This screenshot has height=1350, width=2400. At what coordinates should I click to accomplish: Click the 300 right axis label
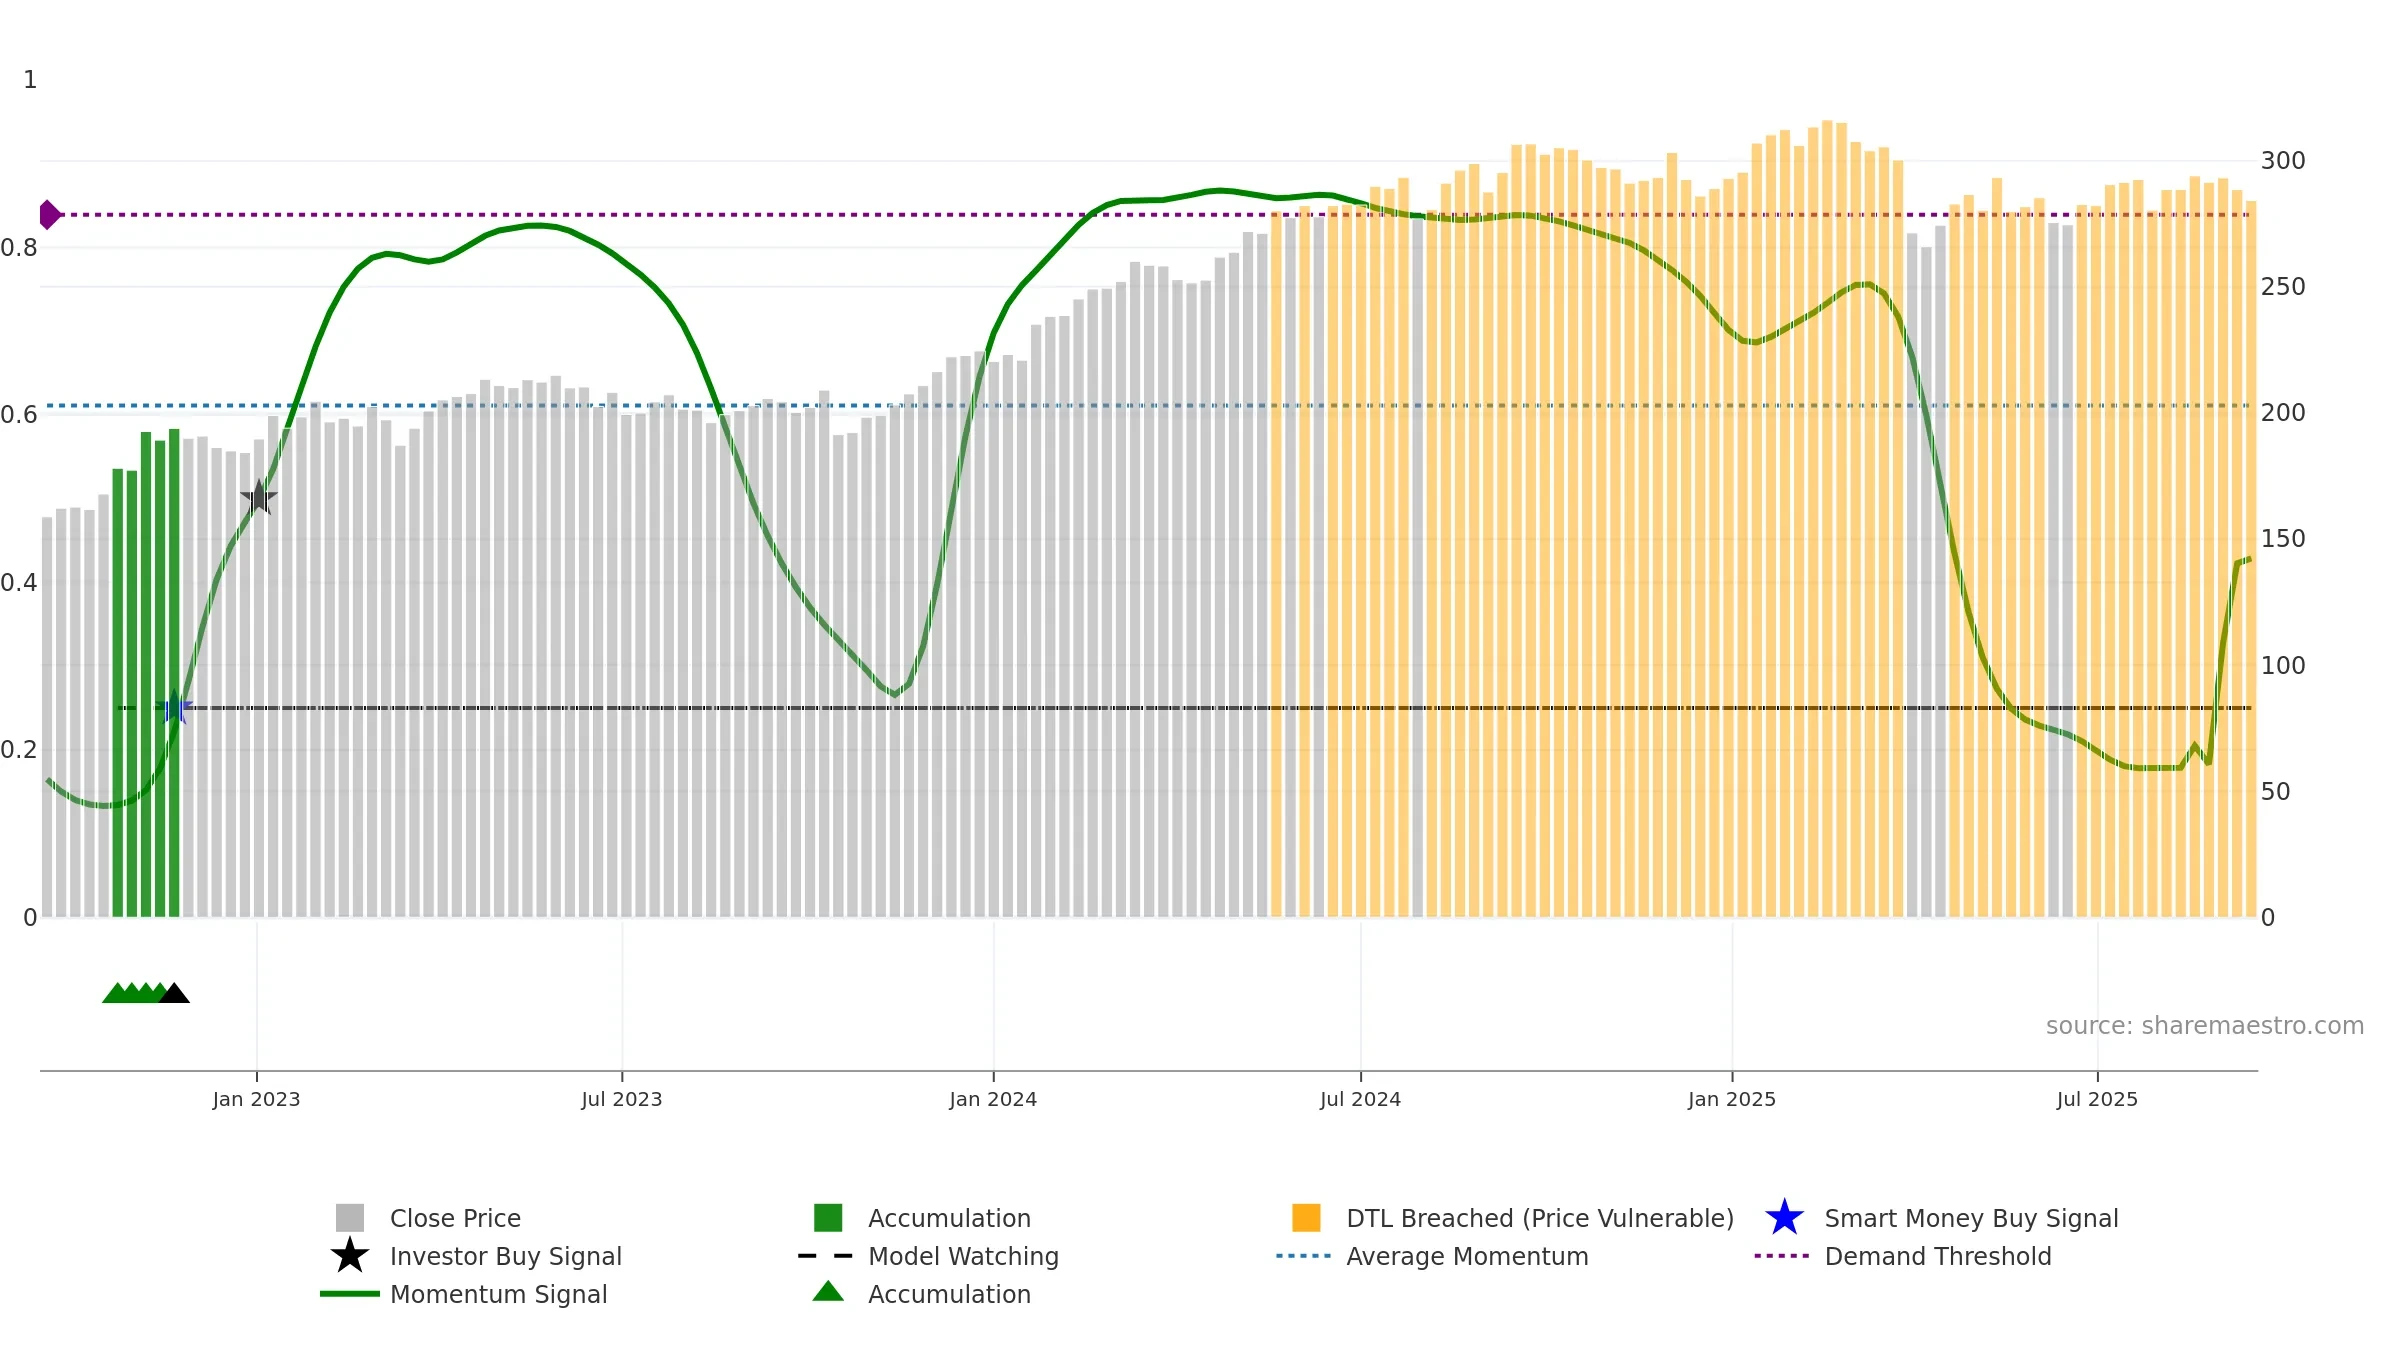click(2283, 161)
